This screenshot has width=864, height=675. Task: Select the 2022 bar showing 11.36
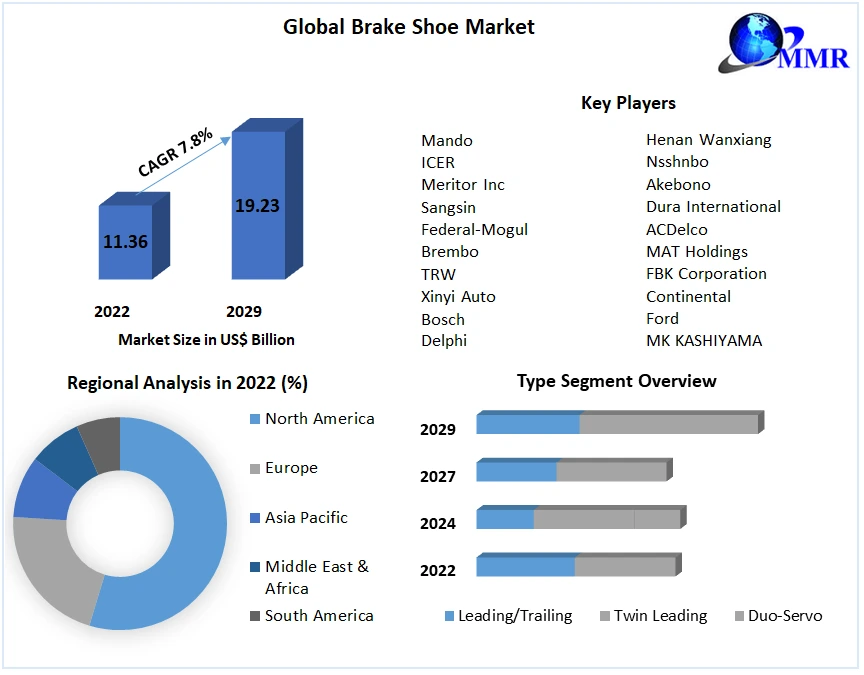[125, 241]
